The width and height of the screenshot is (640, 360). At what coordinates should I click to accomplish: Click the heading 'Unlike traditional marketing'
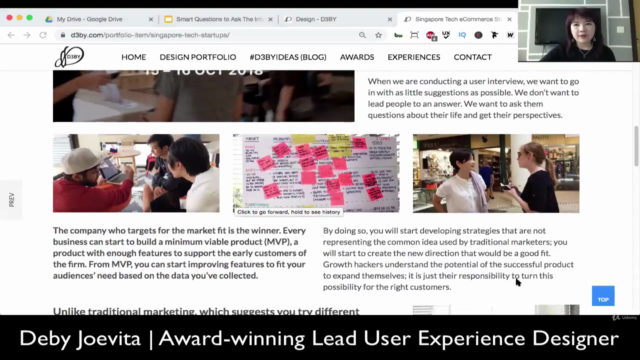point(206,311)
